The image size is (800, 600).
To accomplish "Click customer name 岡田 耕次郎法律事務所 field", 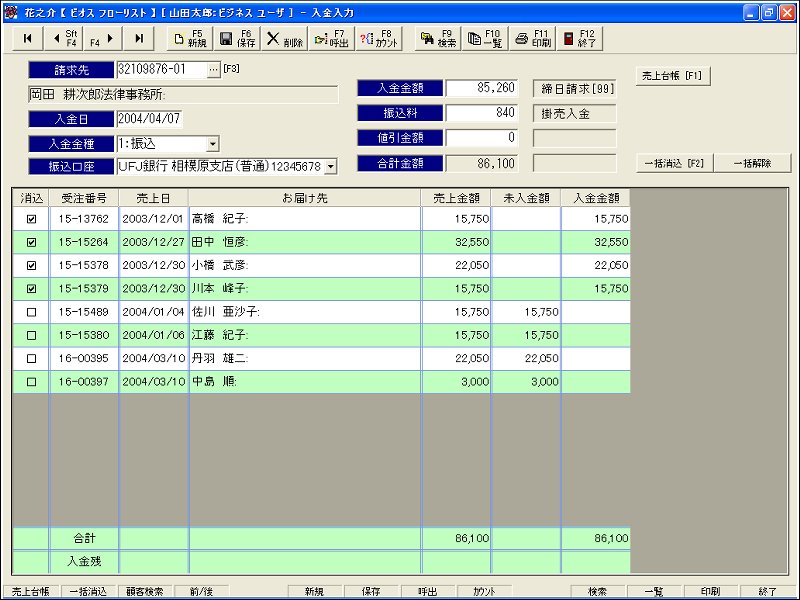I will tap(184, 94).
